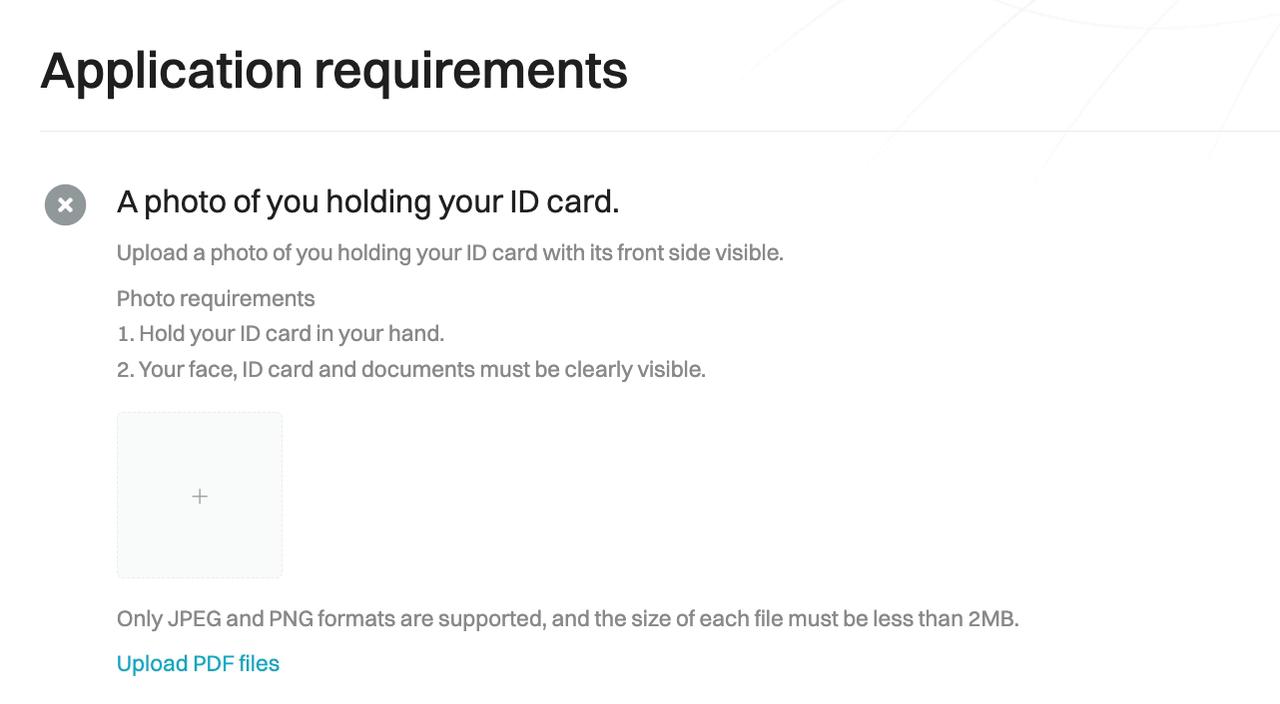Click the Photo requirements label

pos(216,299)
